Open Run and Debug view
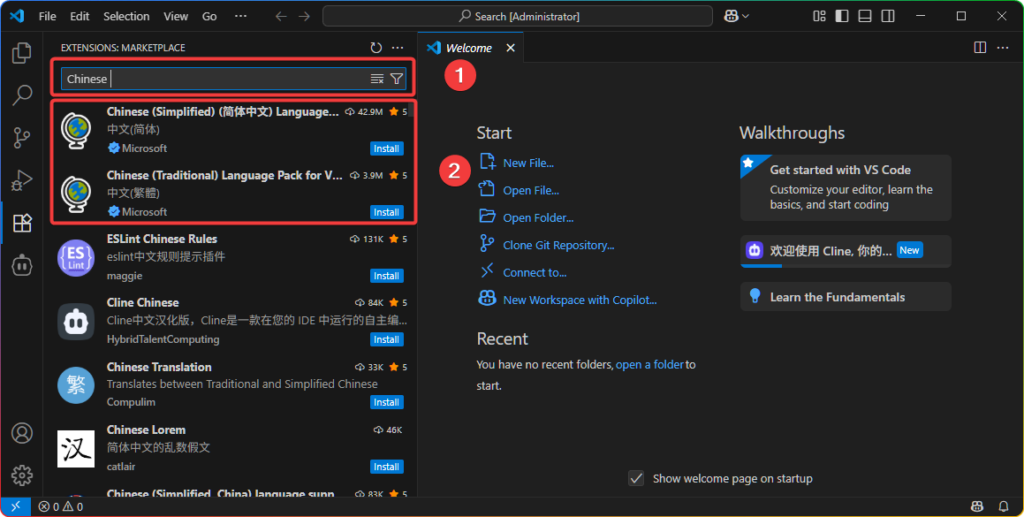This screenshot has width=1024, height=517. (x=22, y=180)
